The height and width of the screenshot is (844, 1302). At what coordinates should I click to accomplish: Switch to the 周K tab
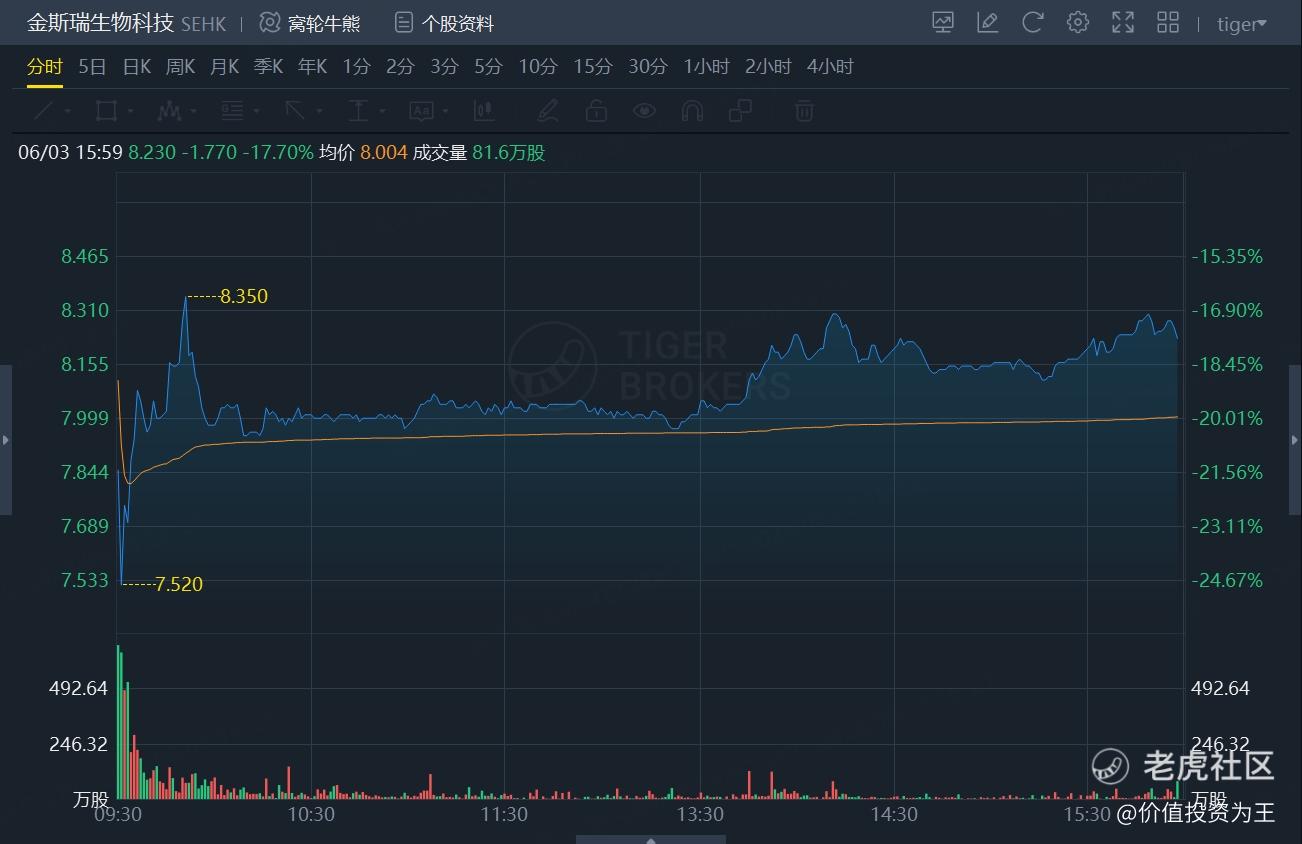tap(180, 67)
